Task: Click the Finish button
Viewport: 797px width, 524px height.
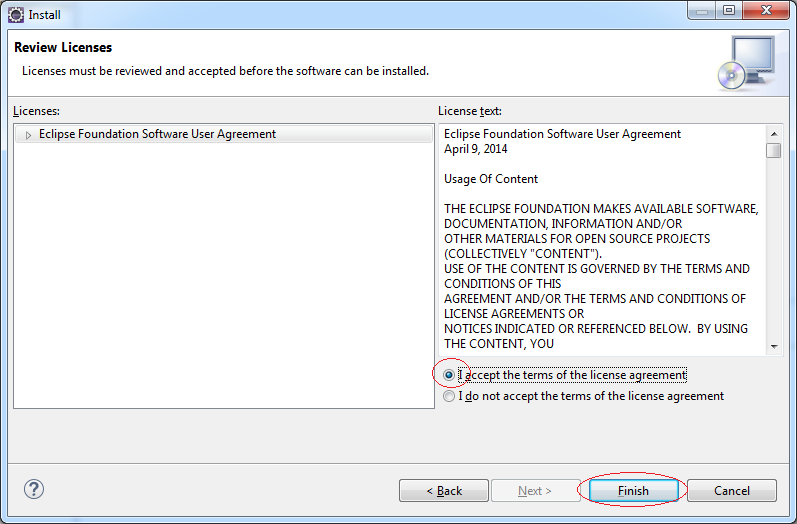Action: (x=633, y=490)
